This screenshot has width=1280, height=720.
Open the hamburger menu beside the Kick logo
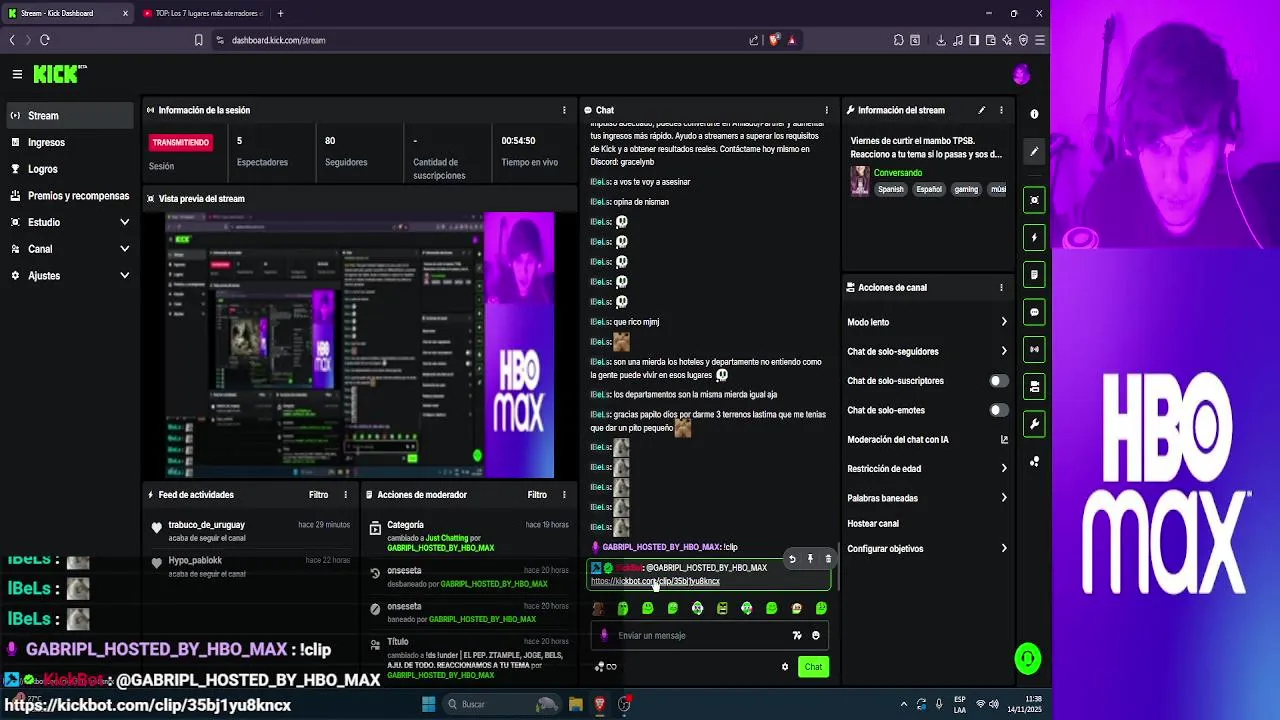click(x=17, y=74)
